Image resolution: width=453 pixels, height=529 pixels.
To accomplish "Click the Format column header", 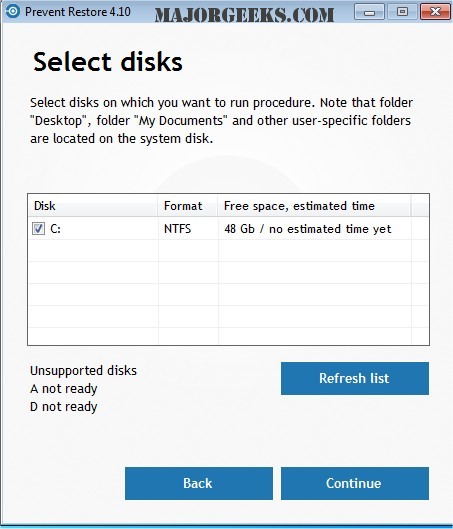I will (x=188, y=205).
